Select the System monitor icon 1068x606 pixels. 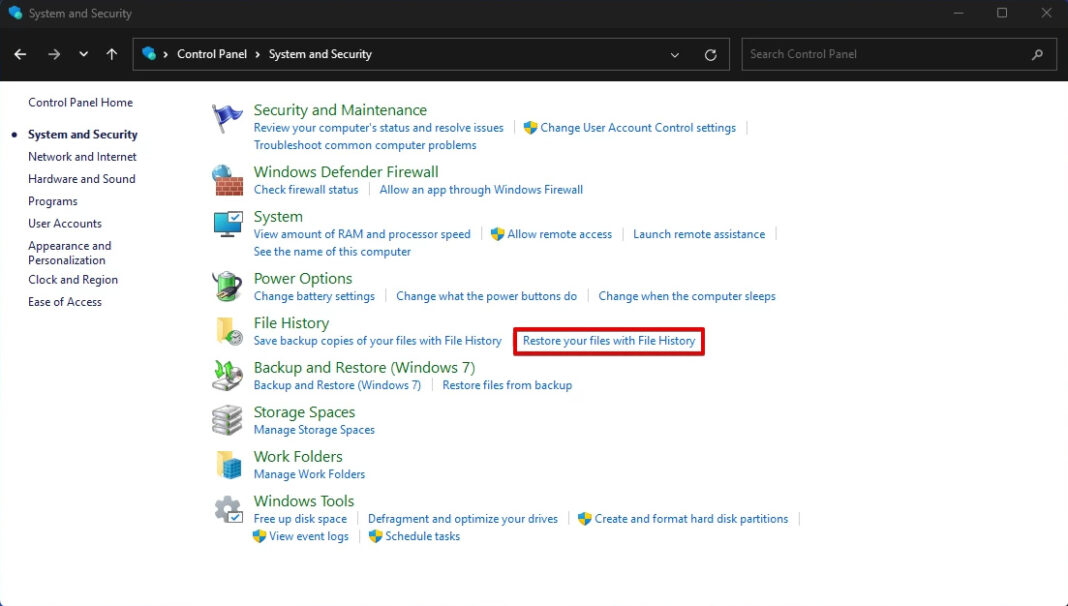226,224
